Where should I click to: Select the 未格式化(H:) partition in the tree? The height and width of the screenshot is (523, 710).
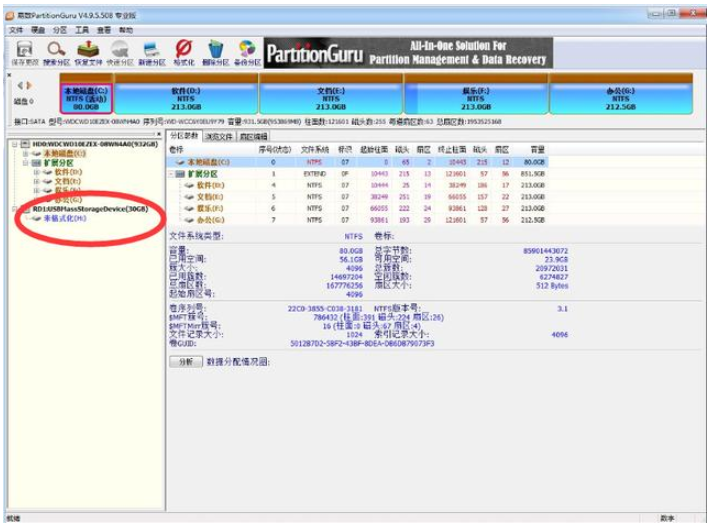(x=65, y=218)
